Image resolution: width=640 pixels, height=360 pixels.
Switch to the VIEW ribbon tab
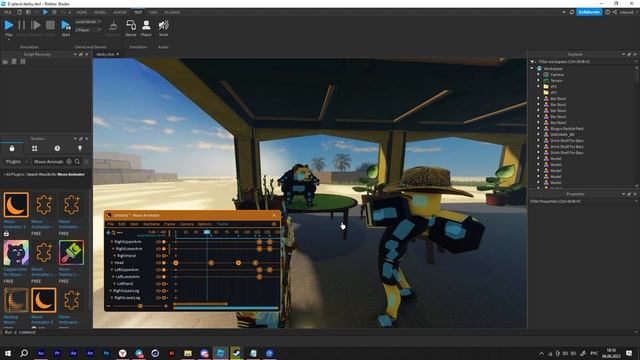(153, 12)
